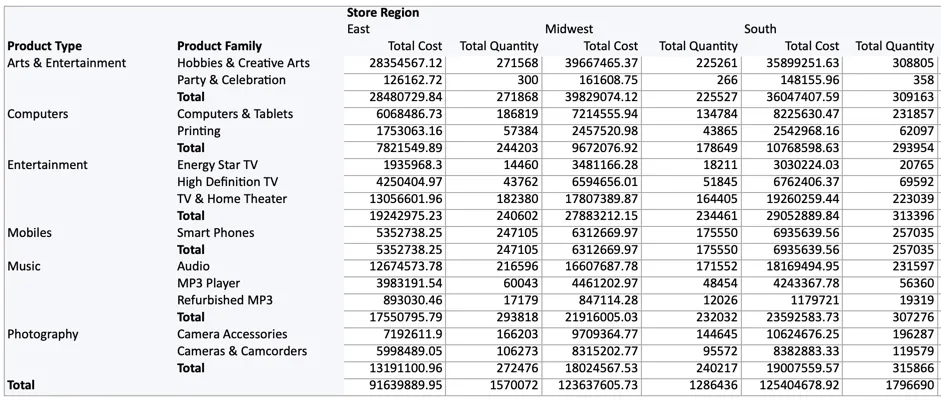Select the Camera Accessories family

pyautogui.click(x=232, y=334)
